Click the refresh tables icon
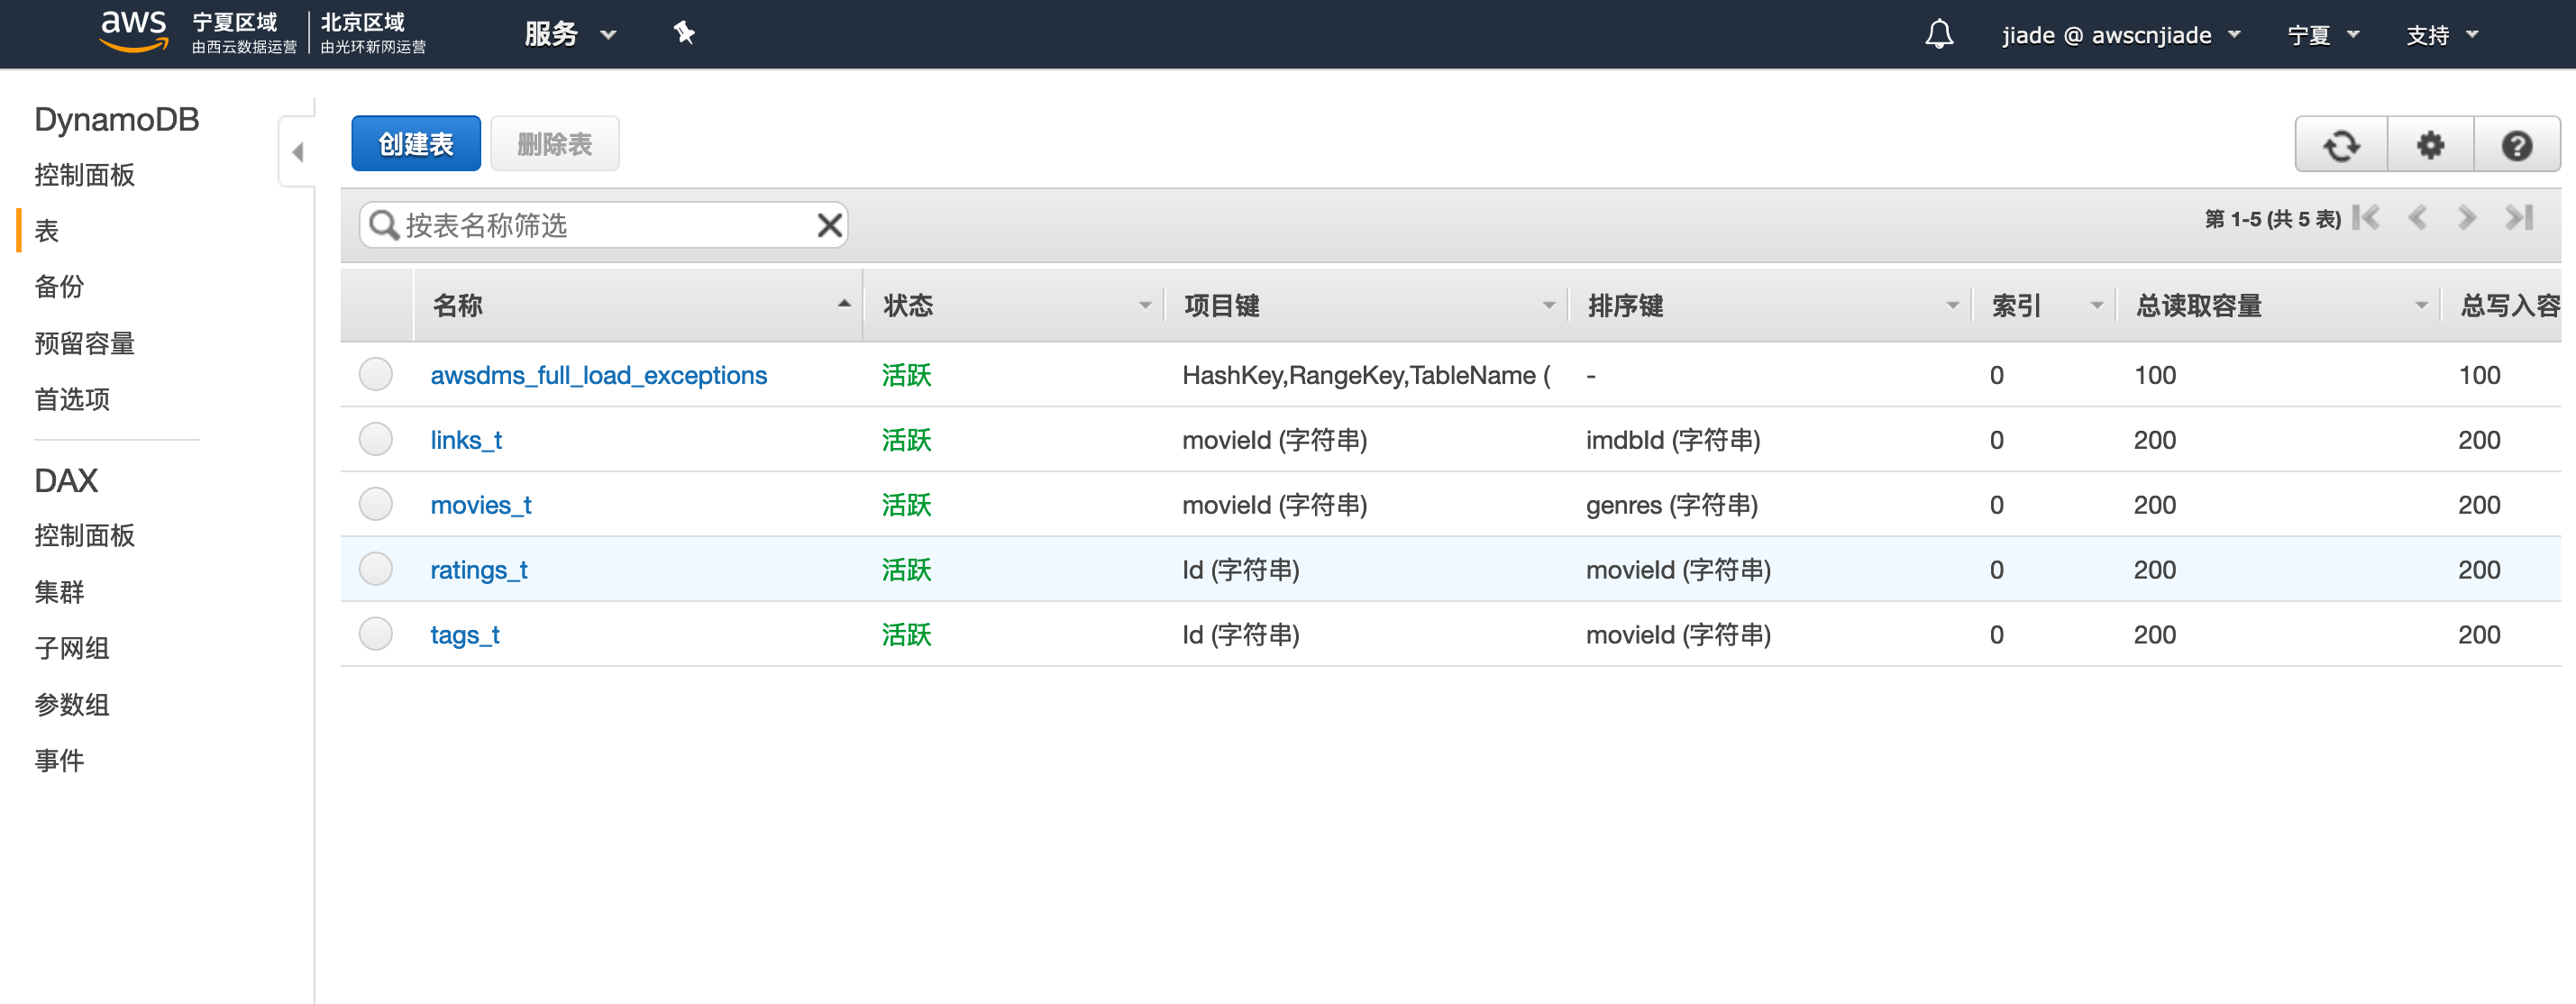2576x1004 pixels. pos(2340,146)
